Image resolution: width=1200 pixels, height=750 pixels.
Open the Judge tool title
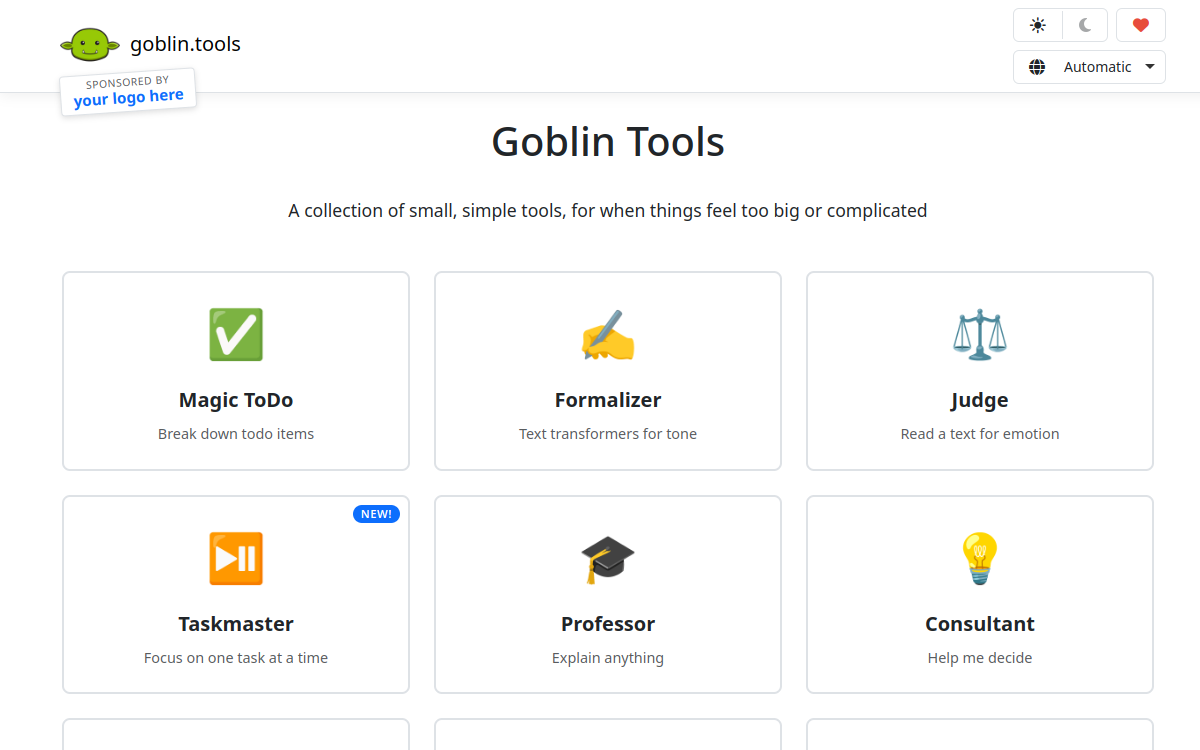[980, 400]
